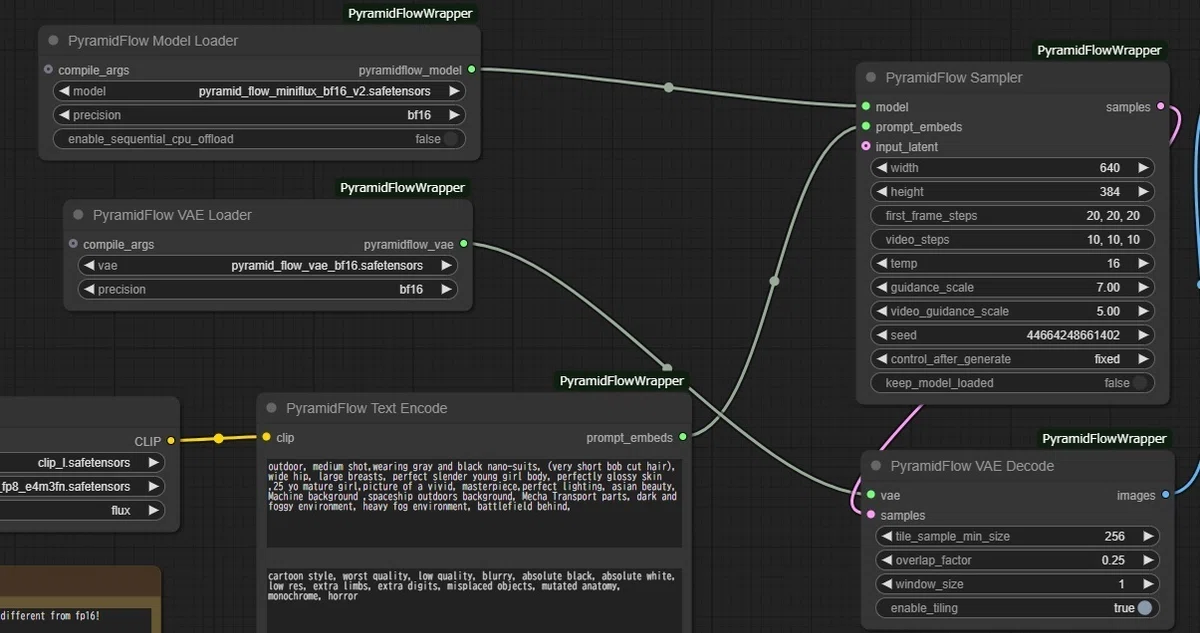Click pyramidflow_vae output socket

463,244
